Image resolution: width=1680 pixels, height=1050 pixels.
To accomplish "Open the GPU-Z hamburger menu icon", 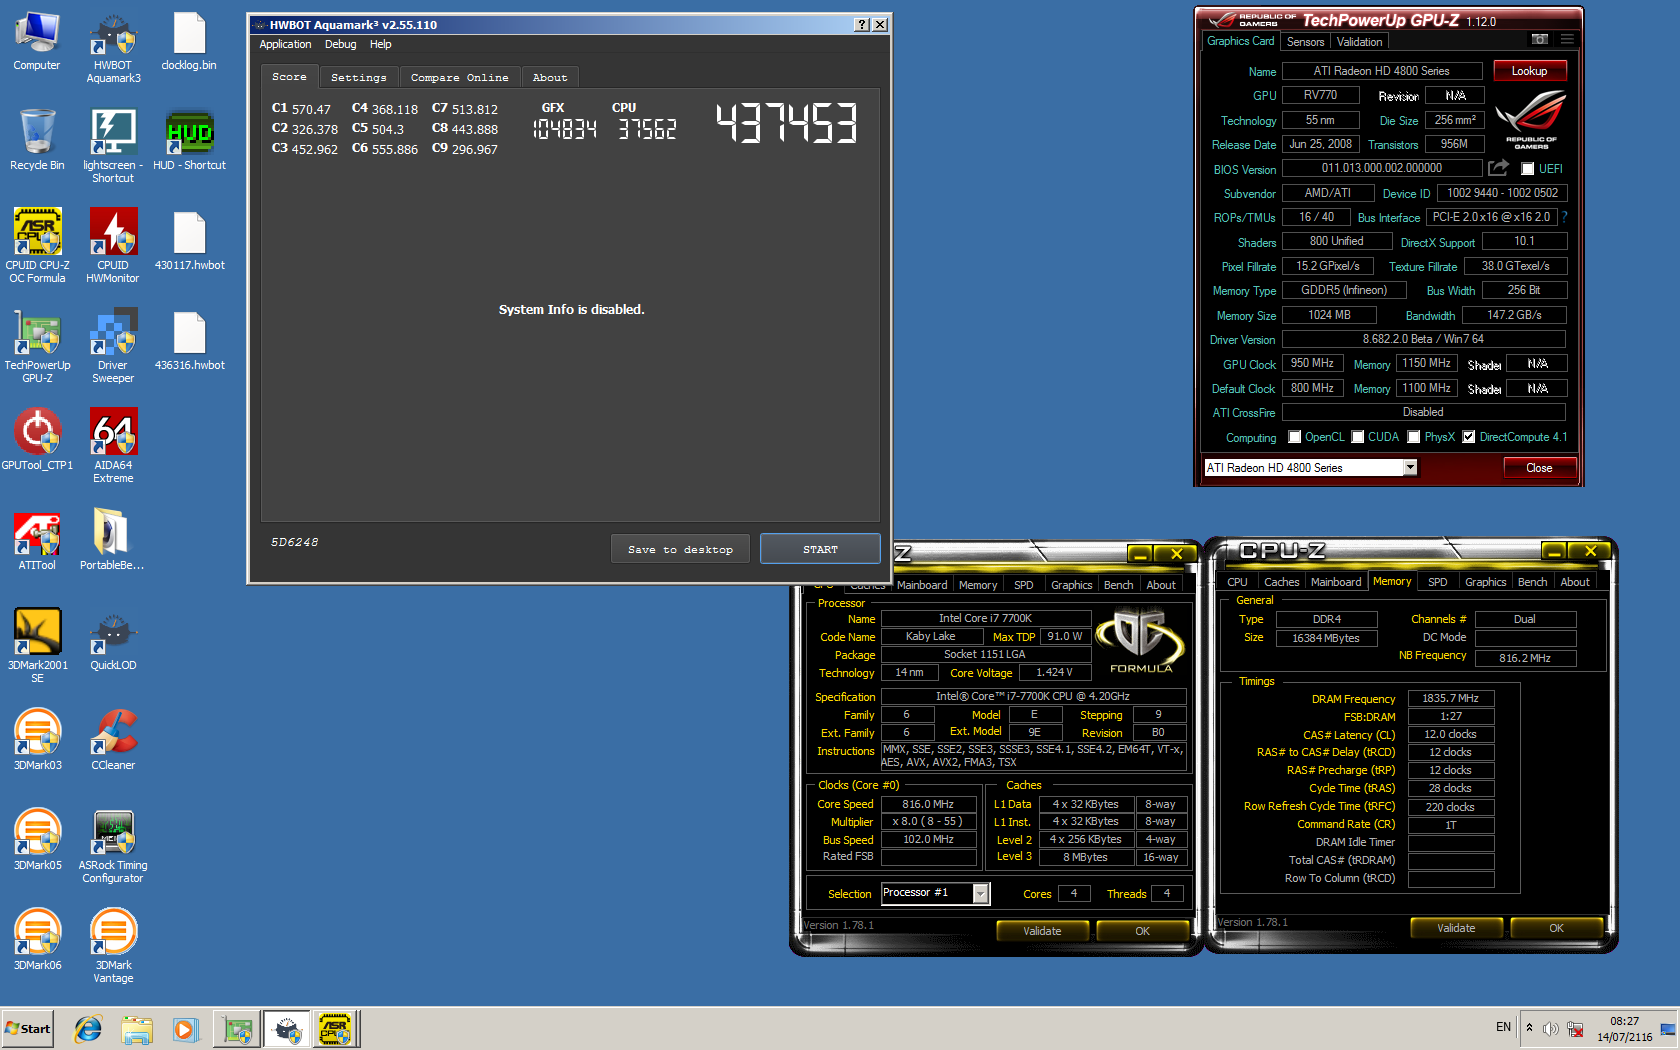I will tap(1567, 39).
